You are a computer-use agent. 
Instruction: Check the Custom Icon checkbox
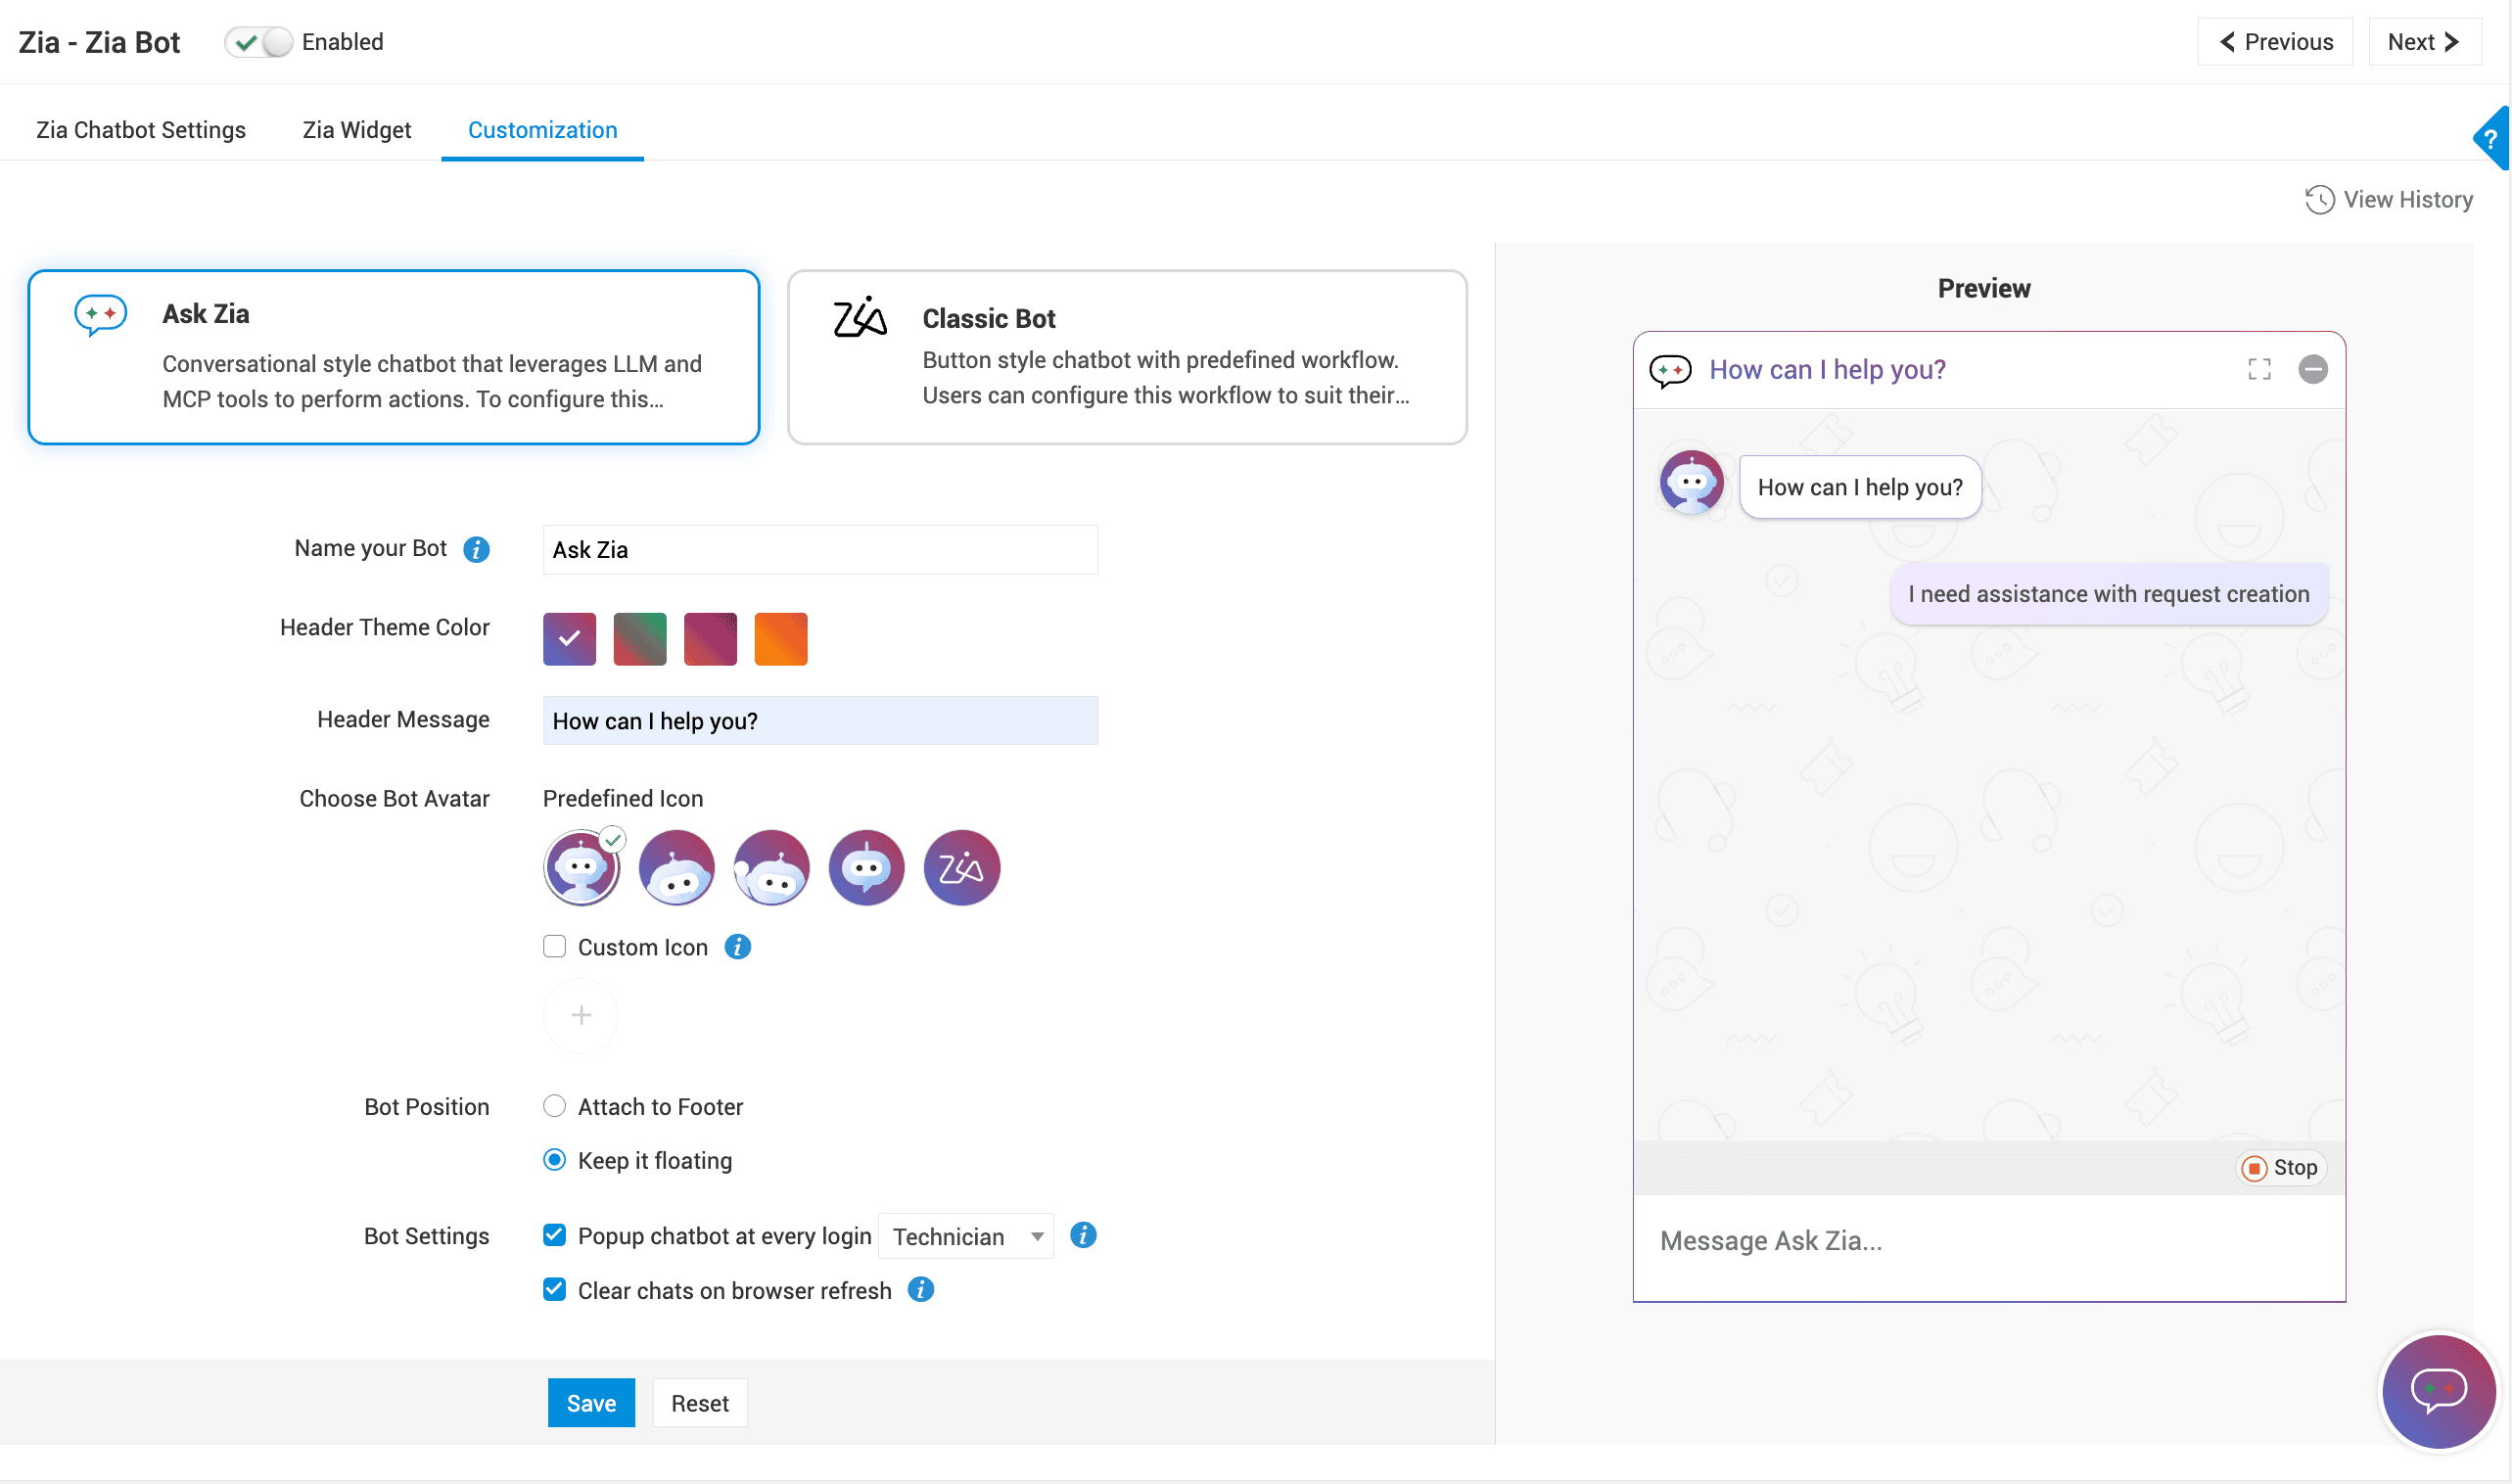pyautogui.click(x=555, y=947)
